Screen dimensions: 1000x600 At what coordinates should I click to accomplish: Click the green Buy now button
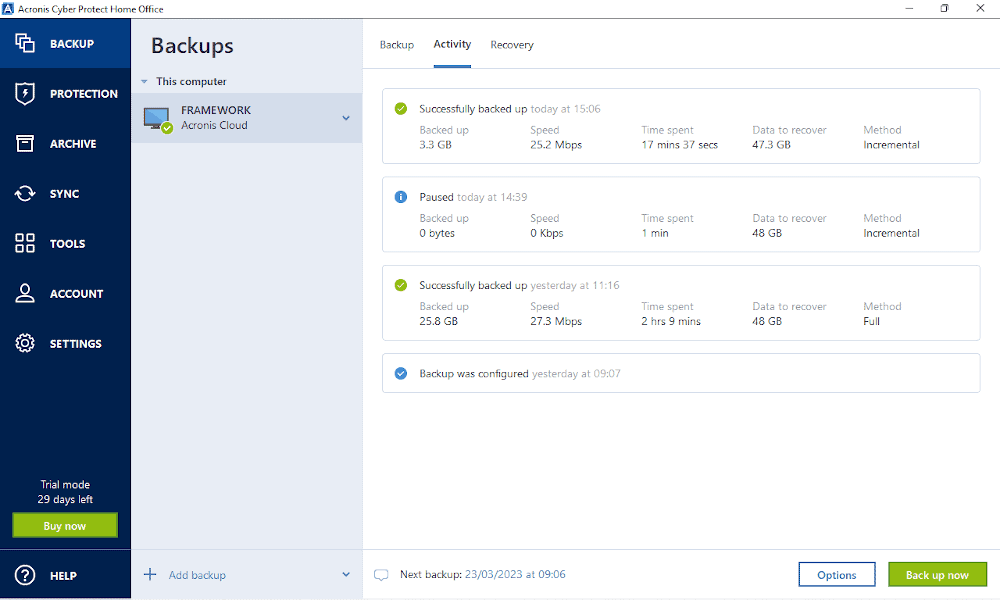65,525
